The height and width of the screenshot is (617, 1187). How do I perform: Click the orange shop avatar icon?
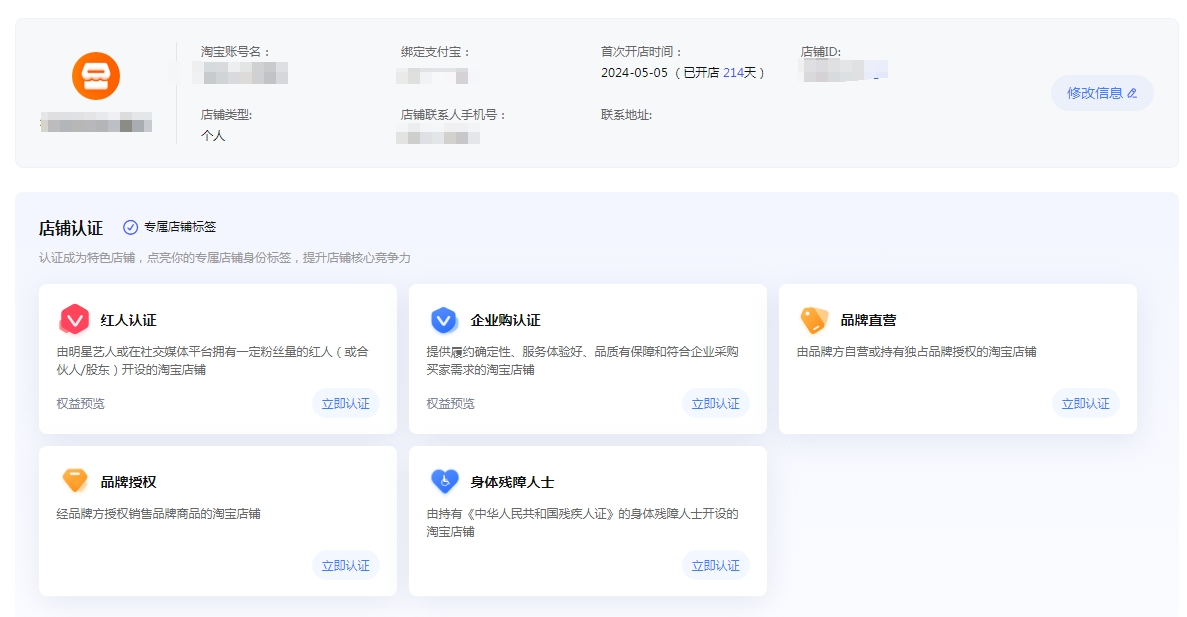pyautogui.click(x=95, y=76)
